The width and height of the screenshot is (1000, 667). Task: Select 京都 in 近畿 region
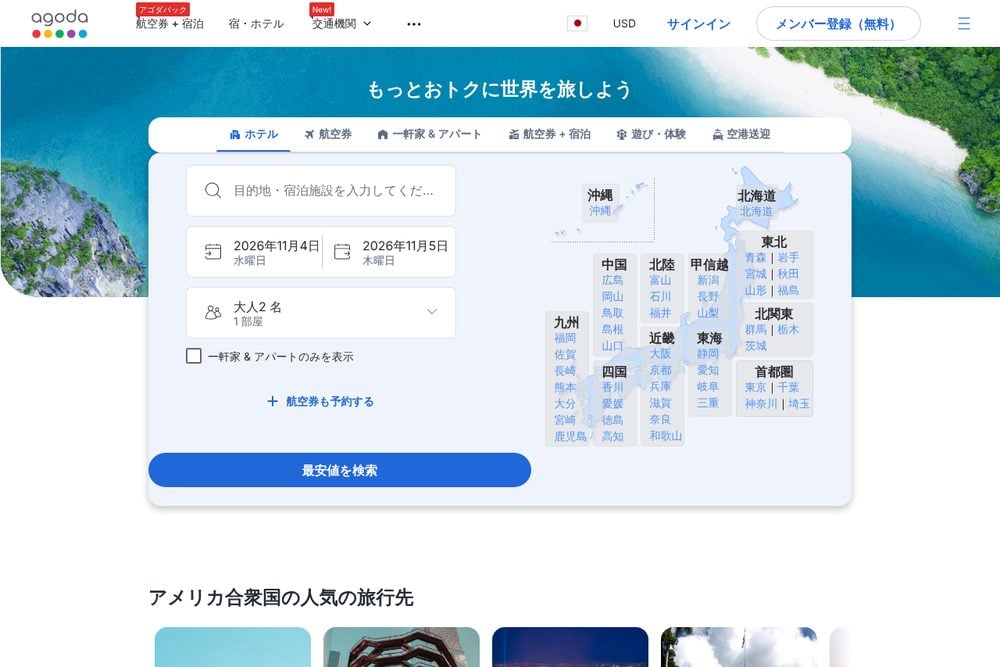pos(660,370)
